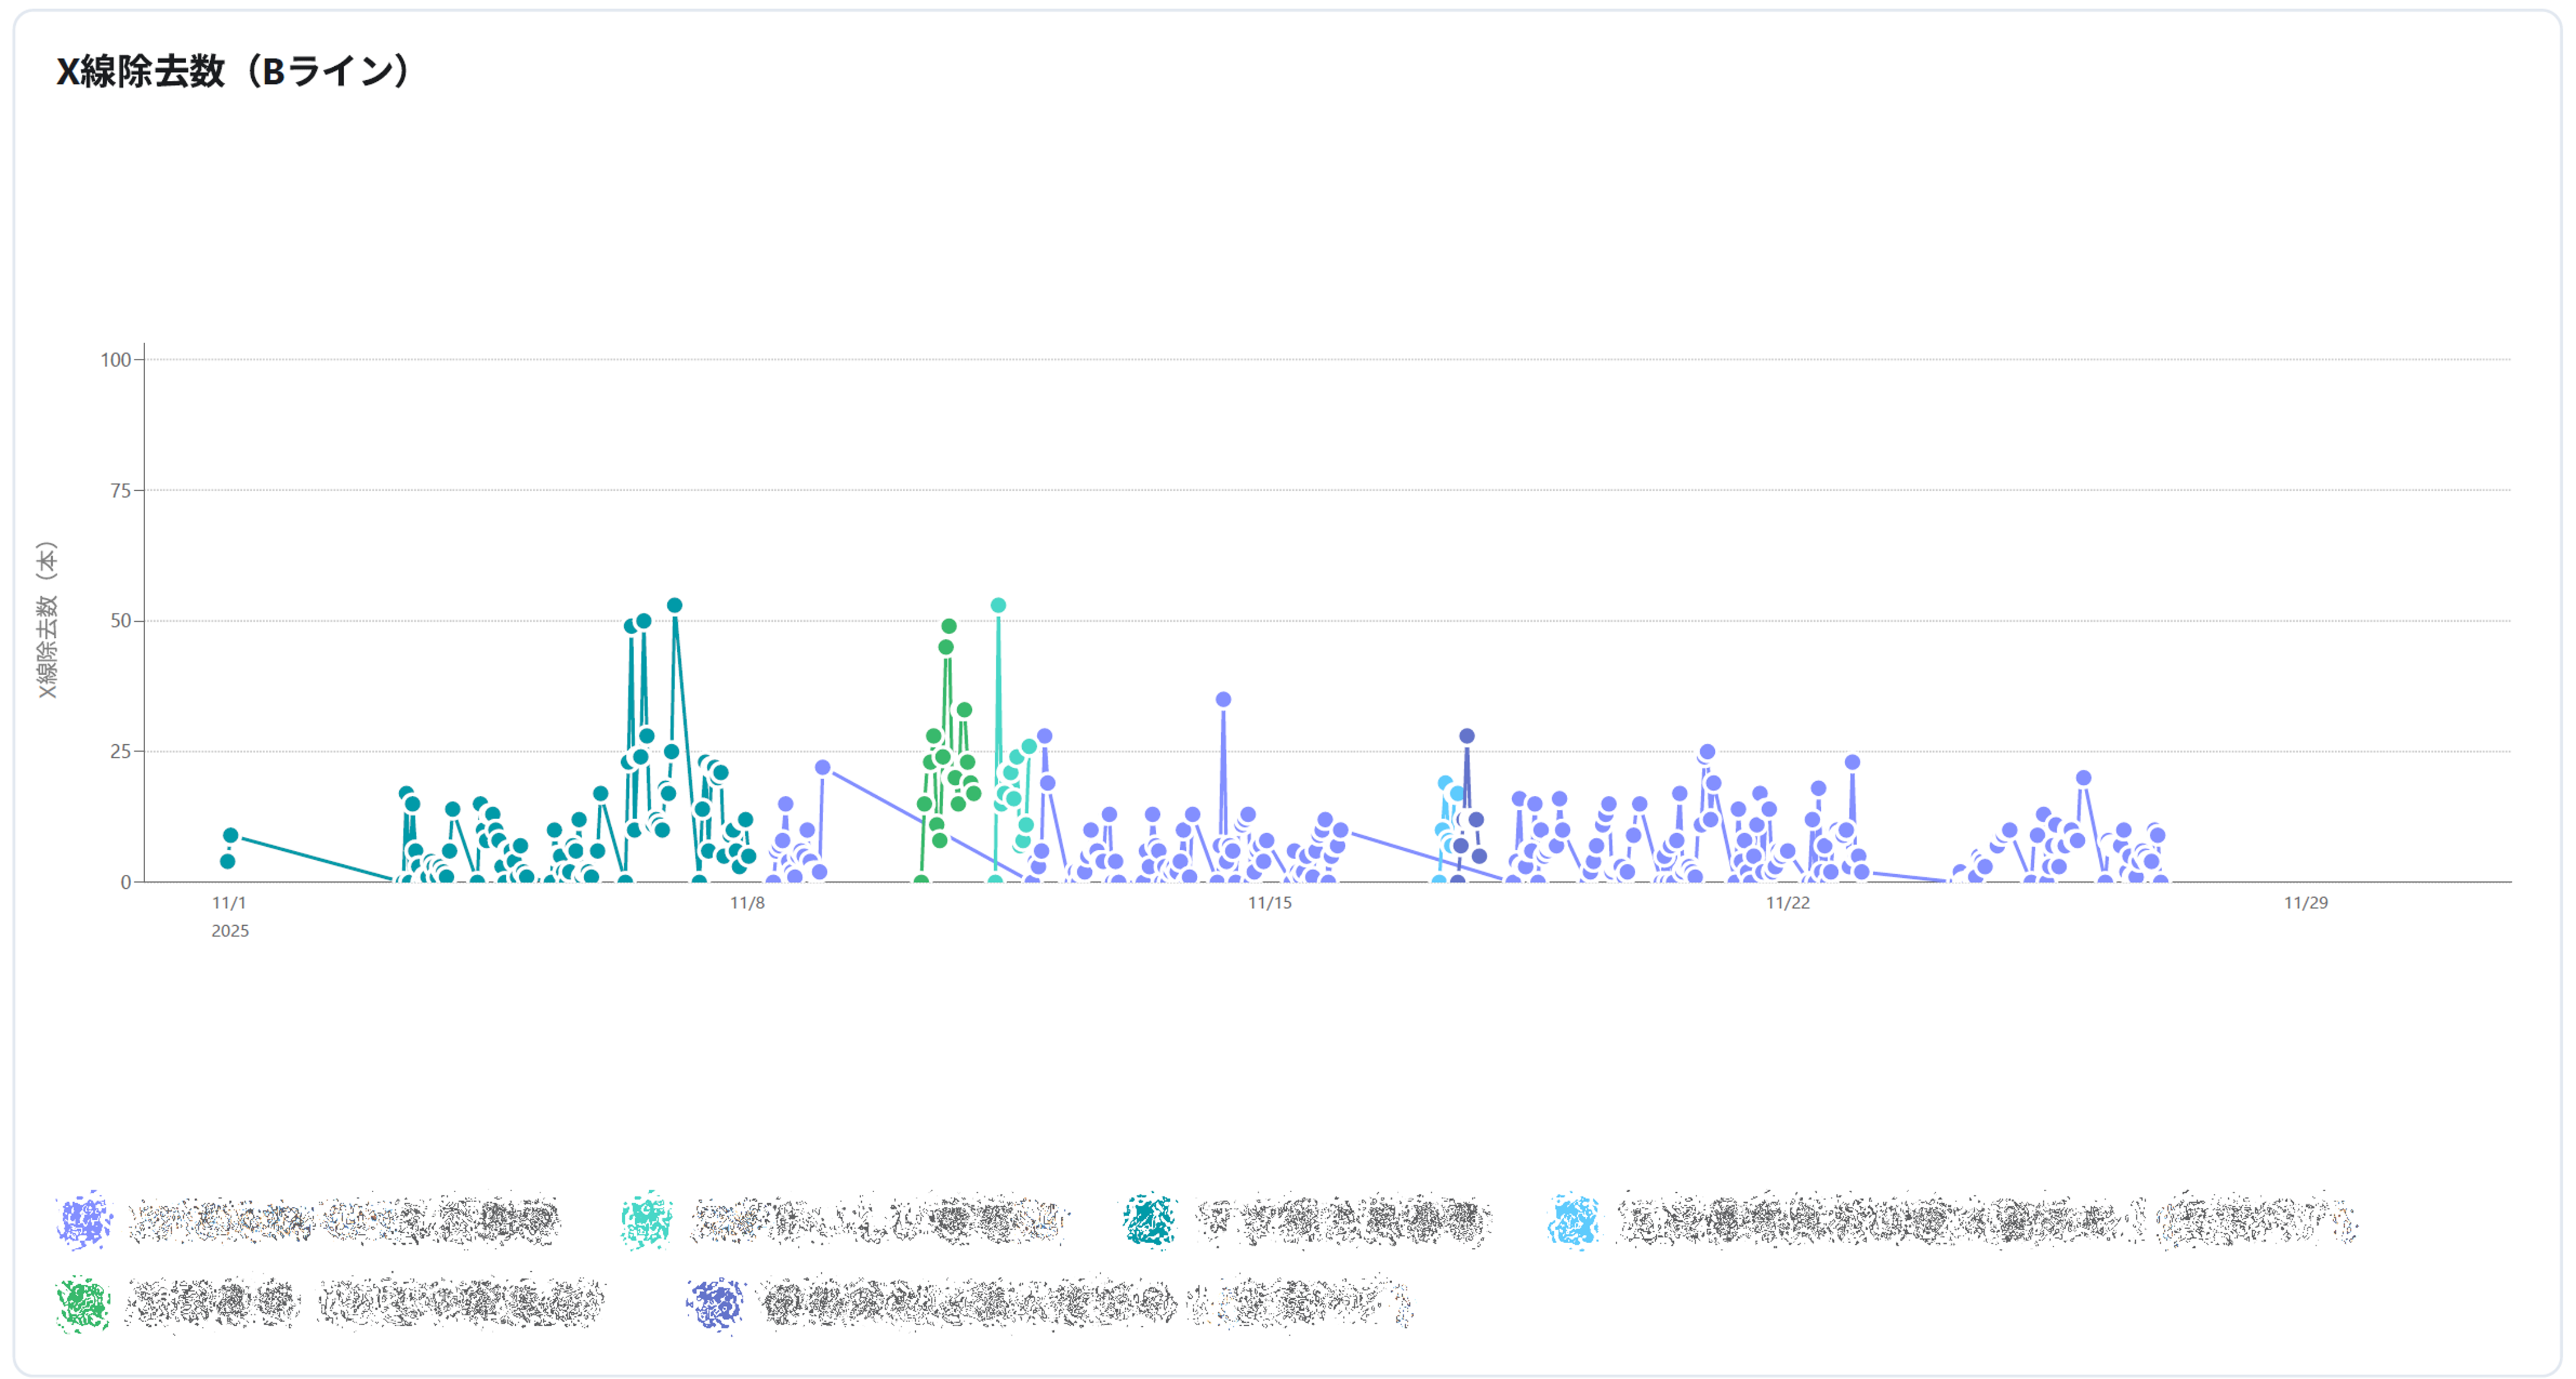Click the turquoise peak point at 53

[x=998, y=605]
